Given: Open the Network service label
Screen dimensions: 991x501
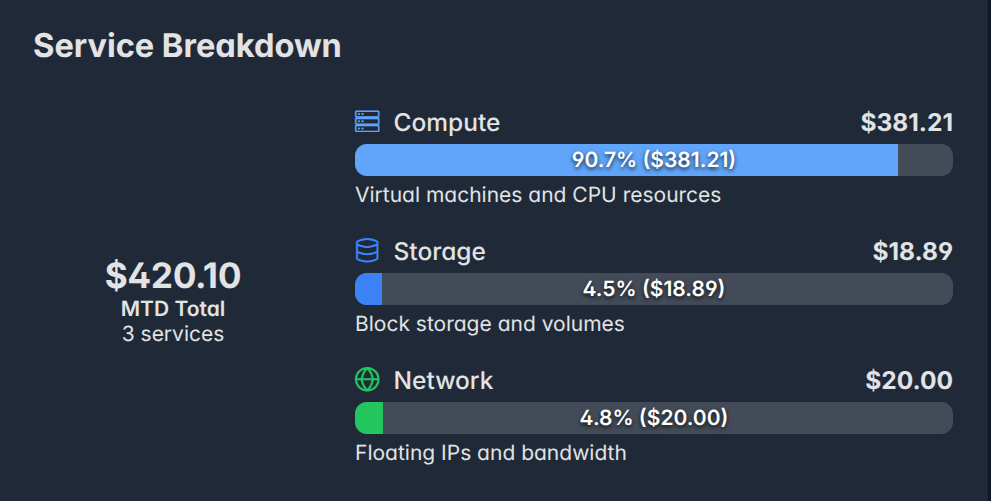Looking at the screenshot, I should 443,380.
